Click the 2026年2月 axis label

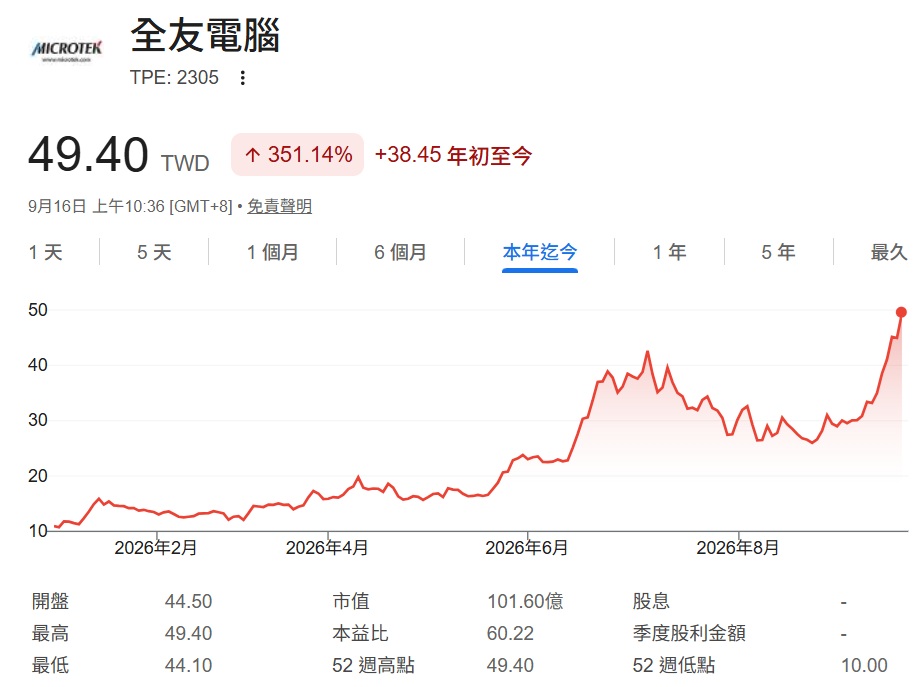[156, 548]
